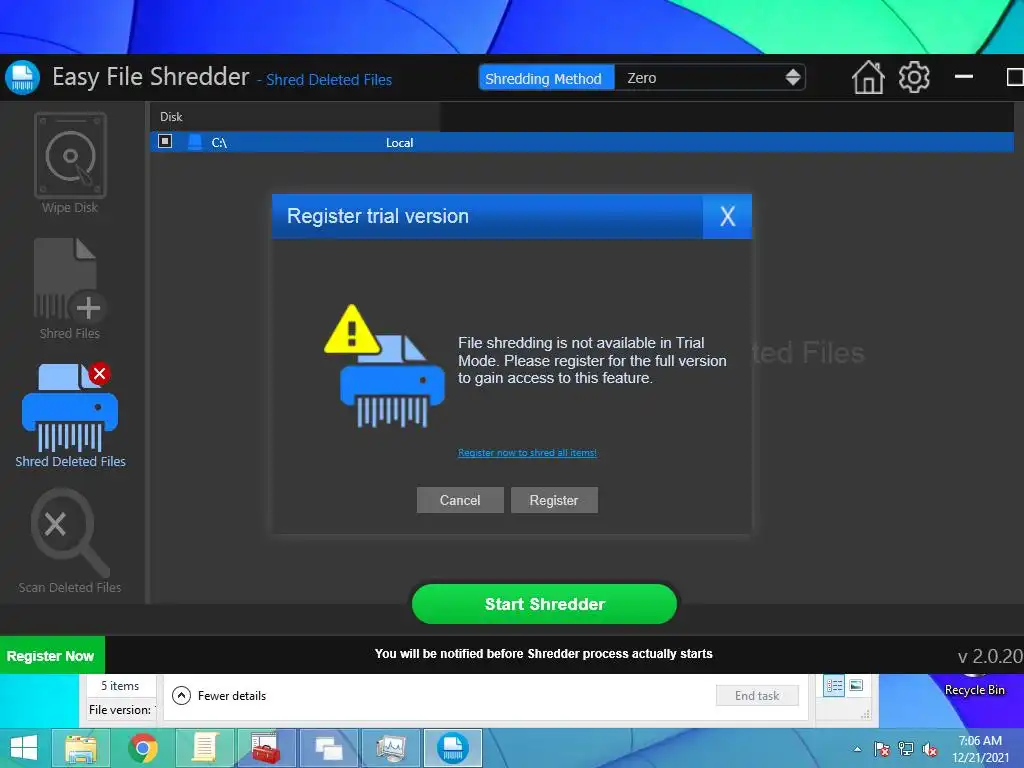Open the Wipe Disk tool
1024x768 pixels.
(70, 163)
